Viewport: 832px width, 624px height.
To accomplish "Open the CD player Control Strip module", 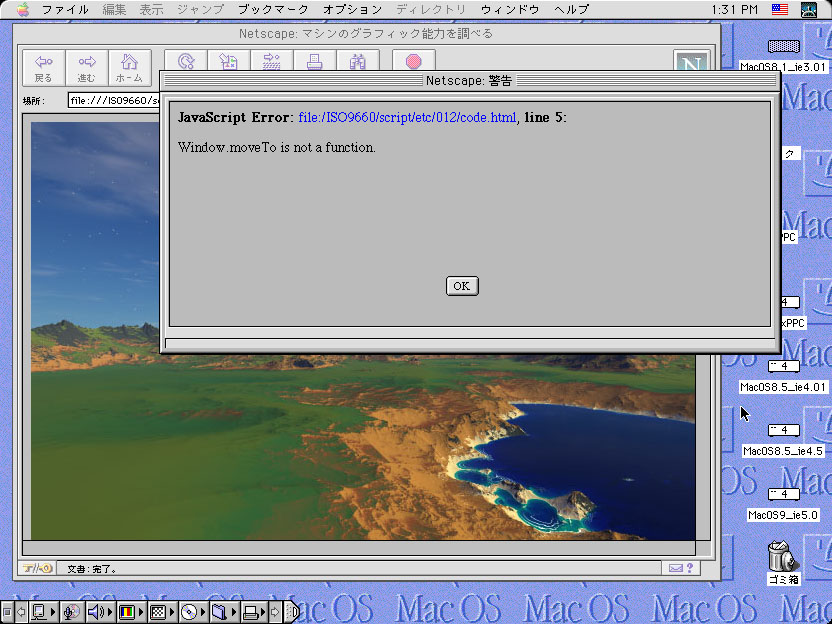I will tap(193, 612).
